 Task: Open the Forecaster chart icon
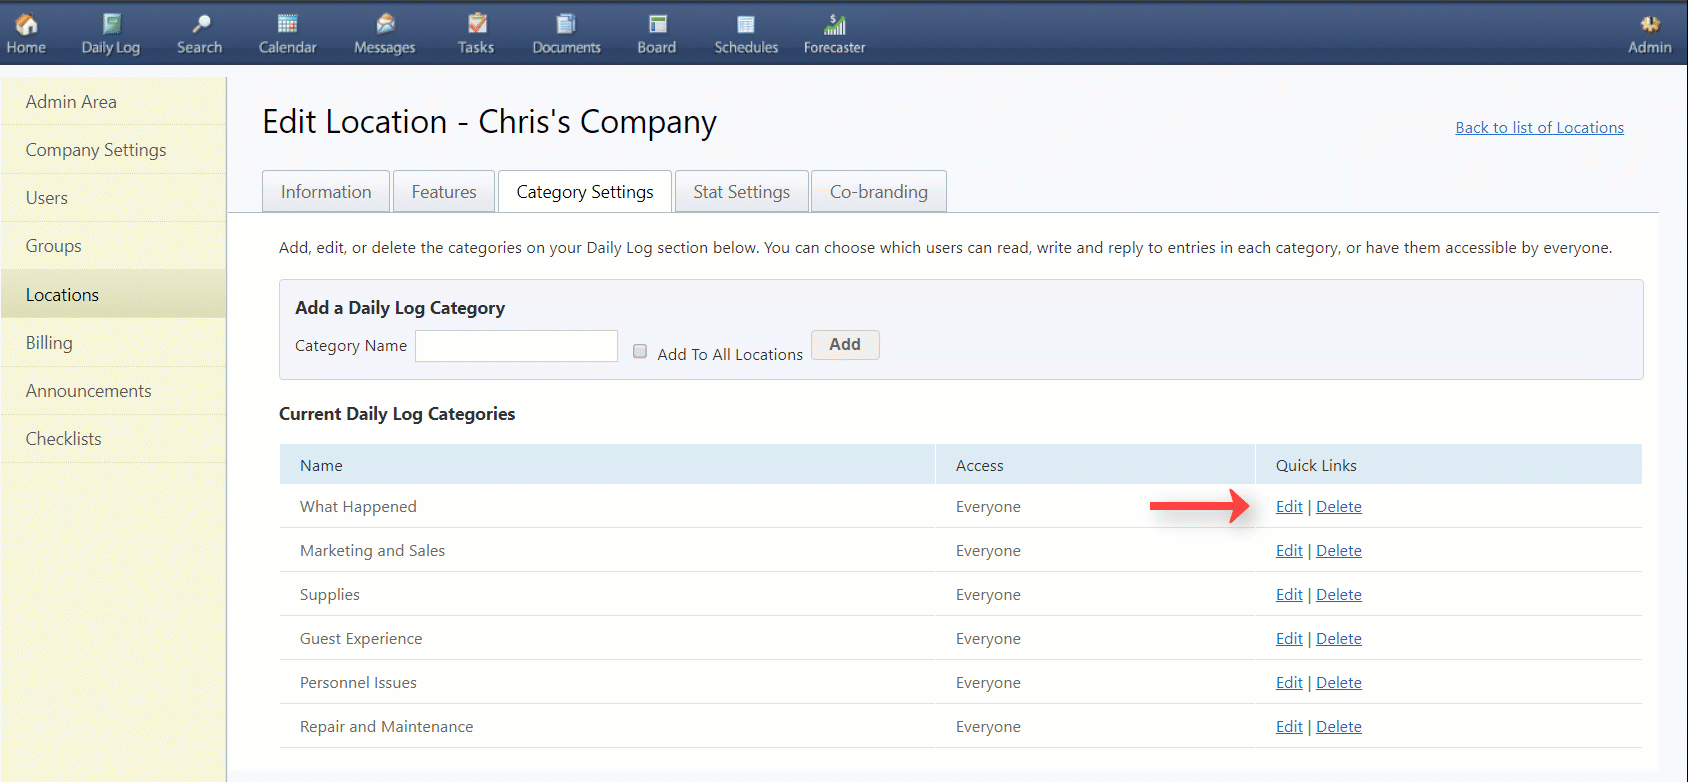(x=835, y=24)
